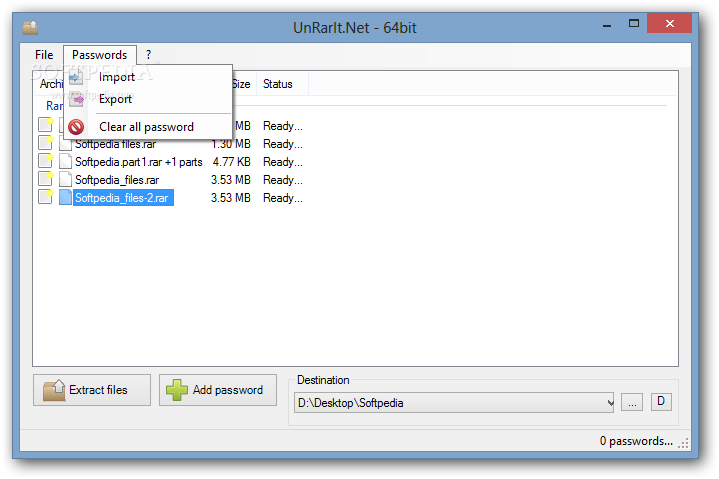This screenshot has width=719, height=479.
Task: Click the window resize grip in status bar
Action: [684, 443]
